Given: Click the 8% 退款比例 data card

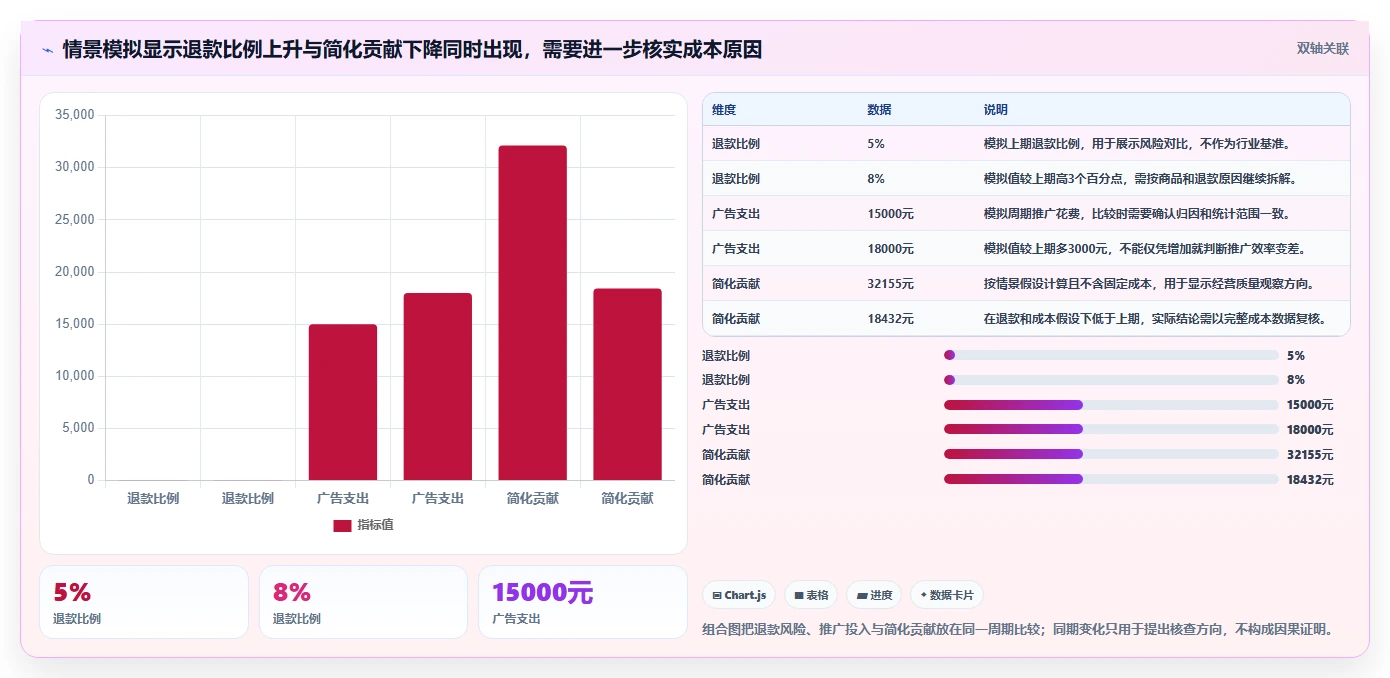Looking at the screenshot, I should click(363, 602).
